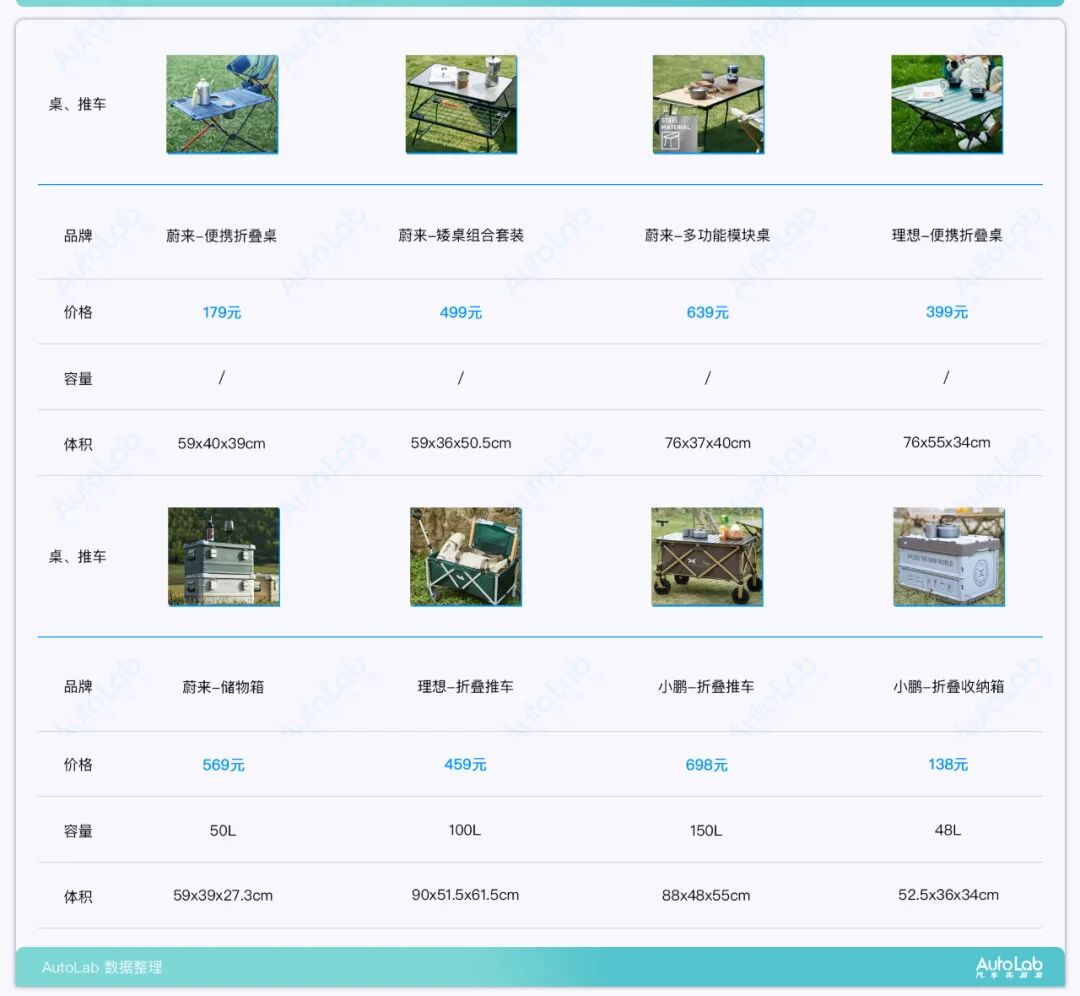Open the 蔚来-多功能模块桌 product photo
This screenshot has width=1080, height=996.
point(708,104)
